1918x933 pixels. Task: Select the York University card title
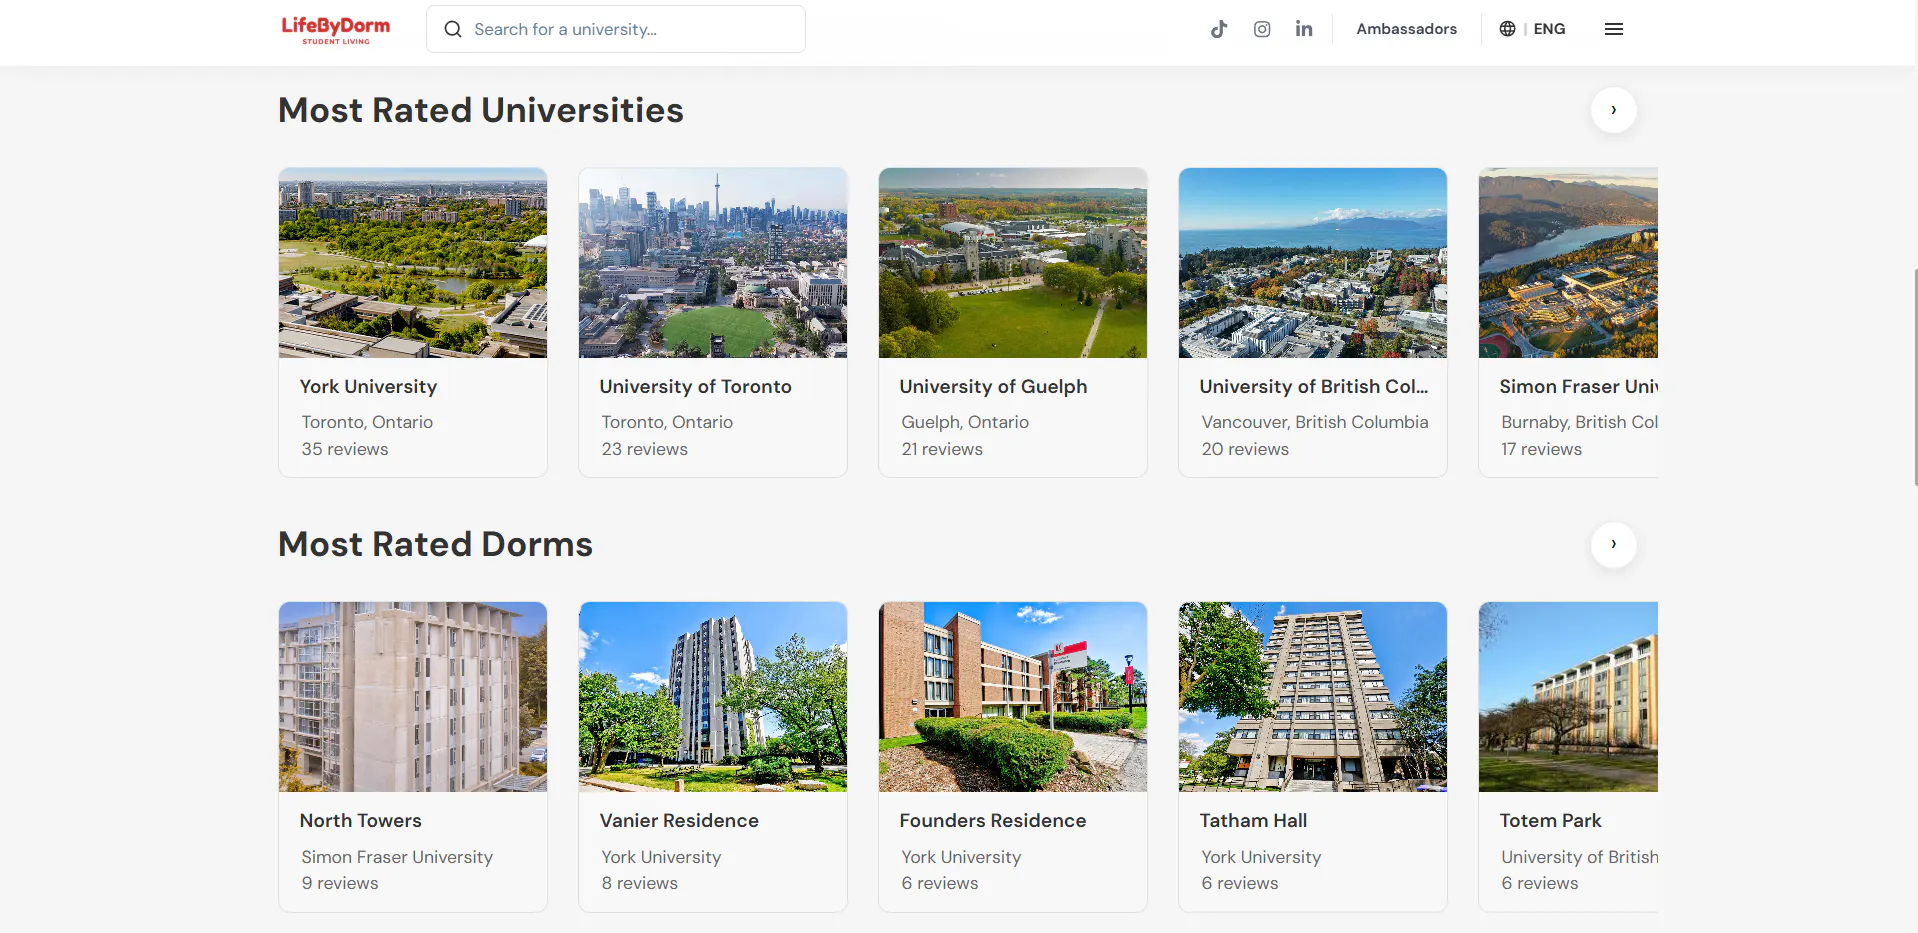[368, 387]
